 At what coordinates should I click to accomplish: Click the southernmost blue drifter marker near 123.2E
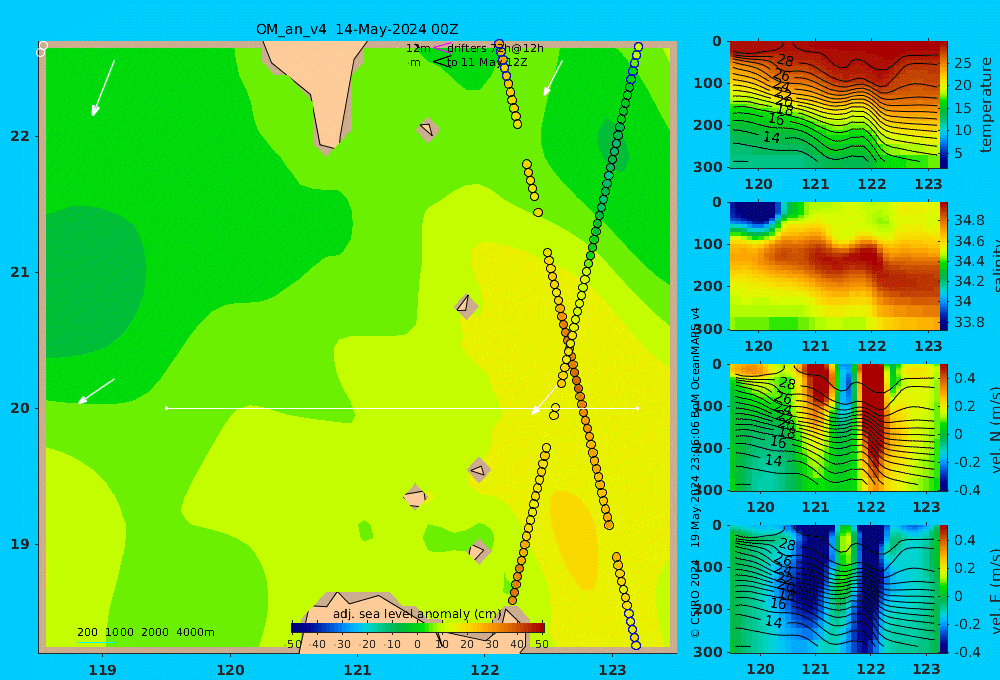coord(635,646)
